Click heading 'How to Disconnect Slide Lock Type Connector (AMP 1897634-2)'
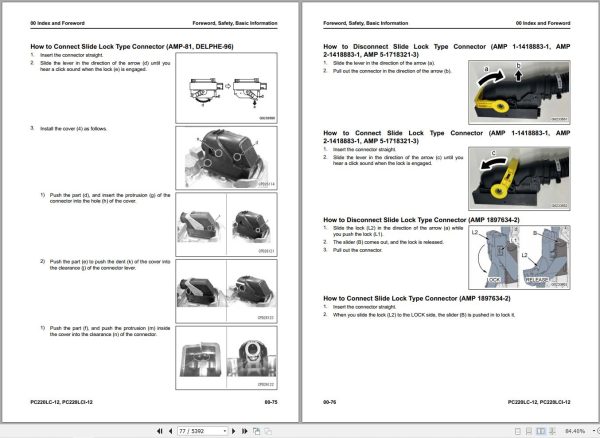This screenshot has width=600, height=438. (421, 220)
